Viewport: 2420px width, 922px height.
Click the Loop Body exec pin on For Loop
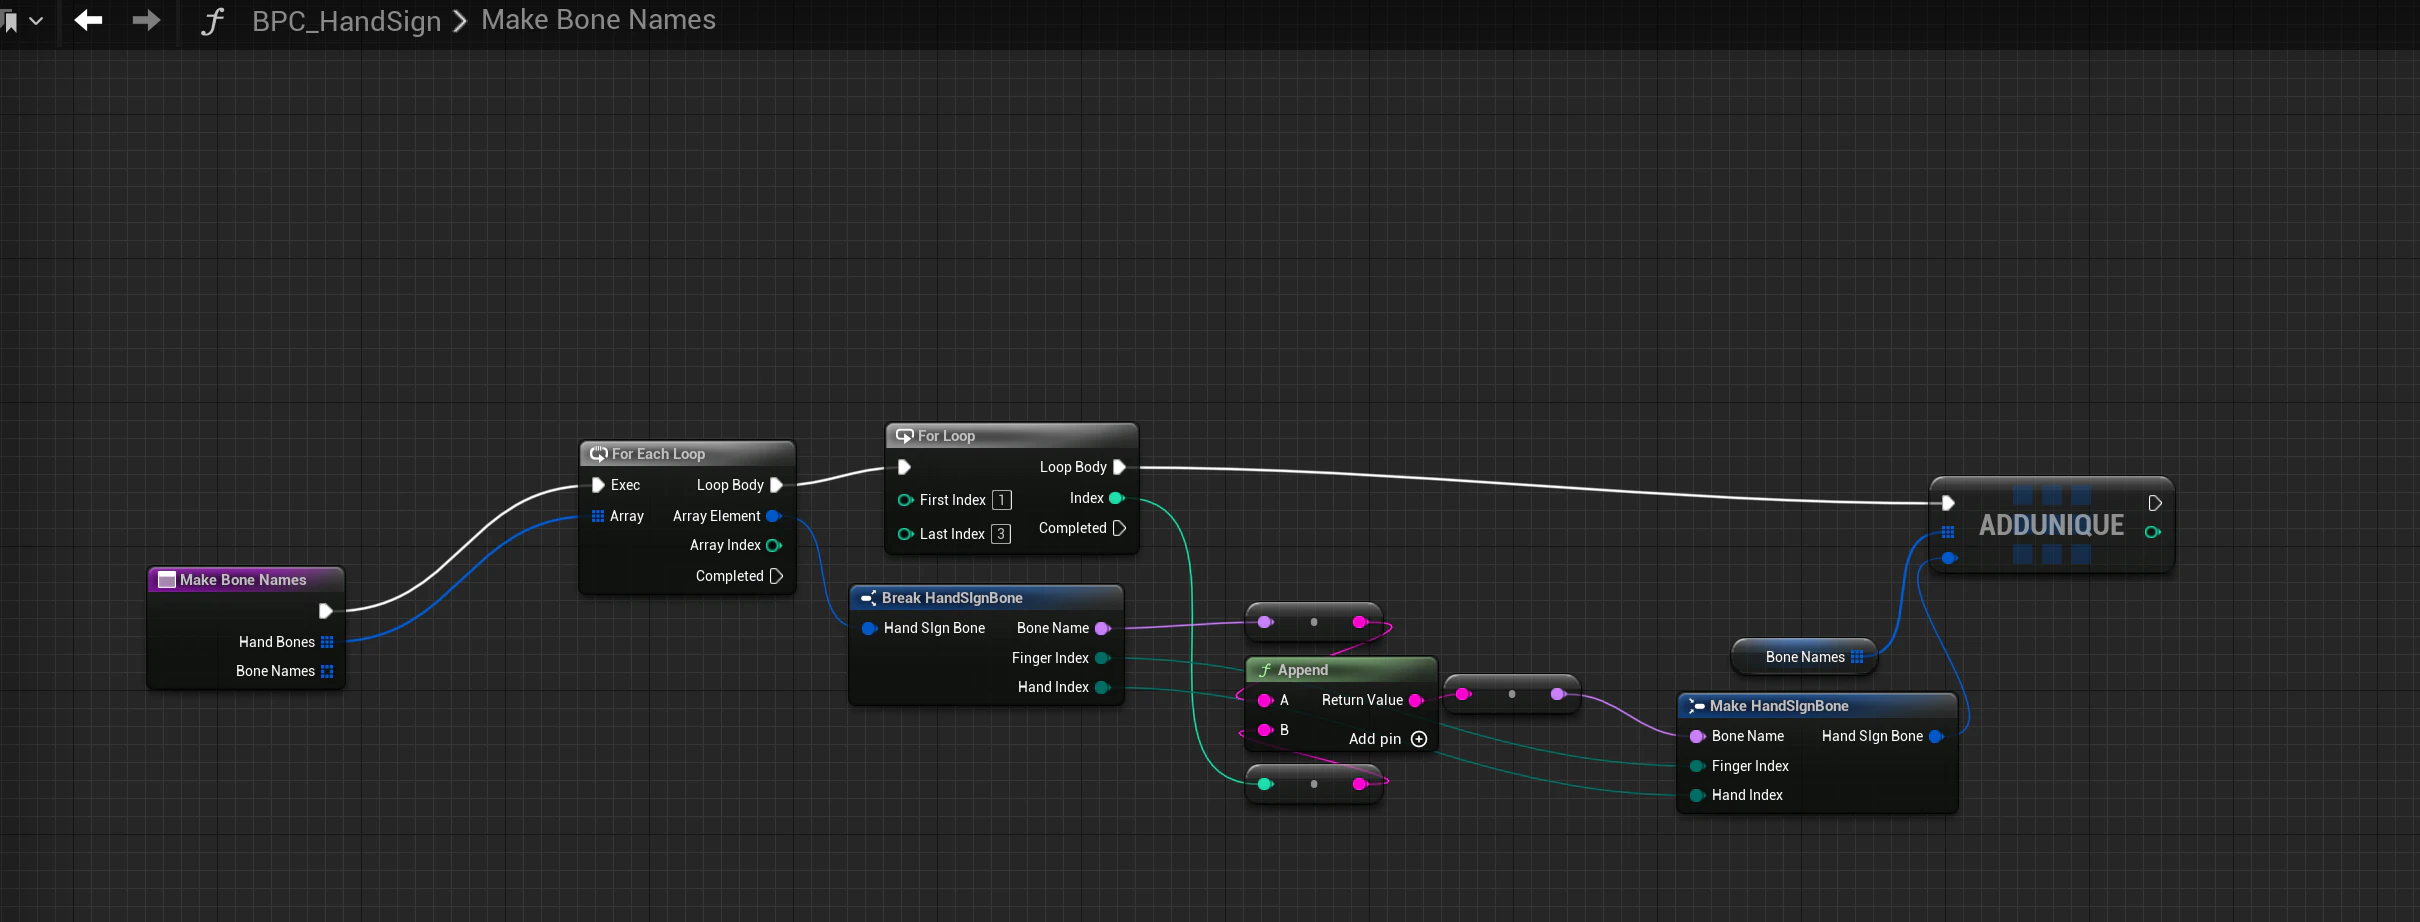click(x=1119, y=467)
